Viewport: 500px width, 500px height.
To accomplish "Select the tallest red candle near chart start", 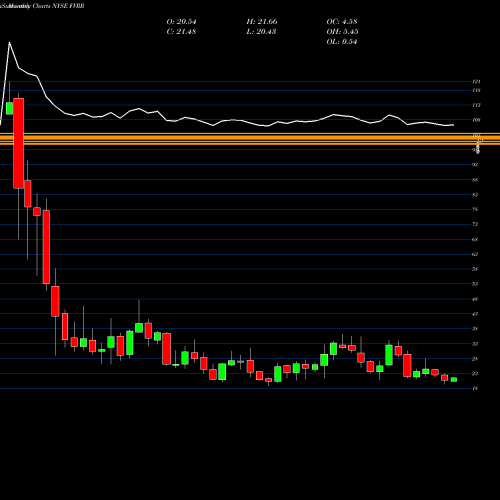I will pos(19,143).
